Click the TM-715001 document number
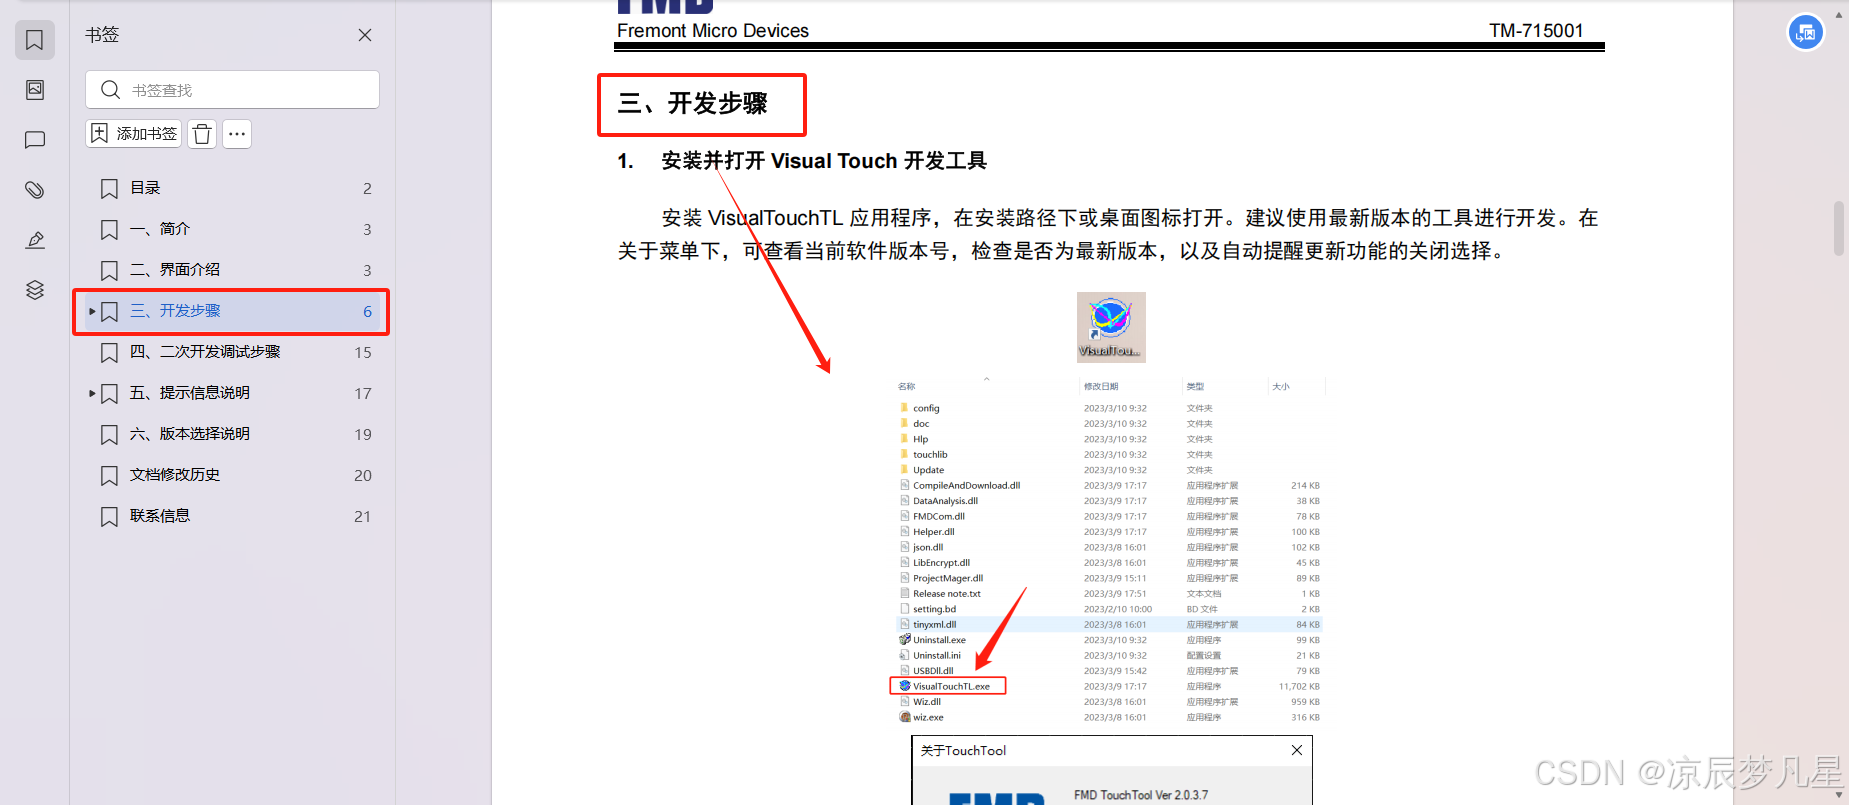The height and width of the screenshot is (805, 1849). [x=1536, y=31]
